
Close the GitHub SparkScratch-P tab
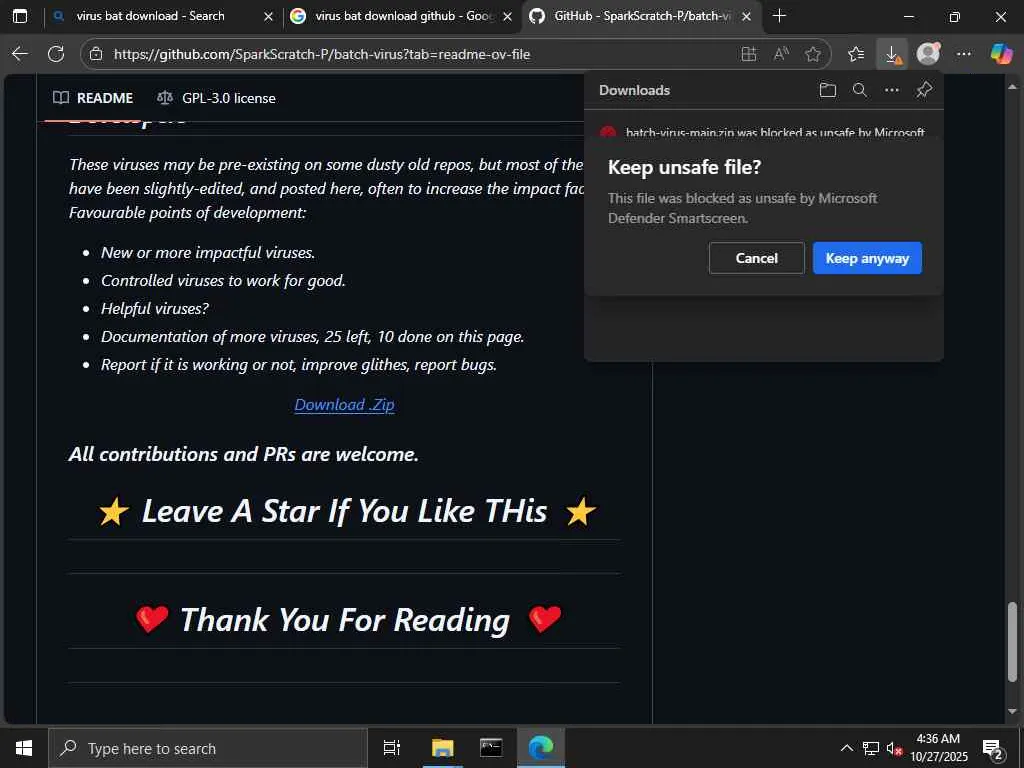click(x=747, y=16)
